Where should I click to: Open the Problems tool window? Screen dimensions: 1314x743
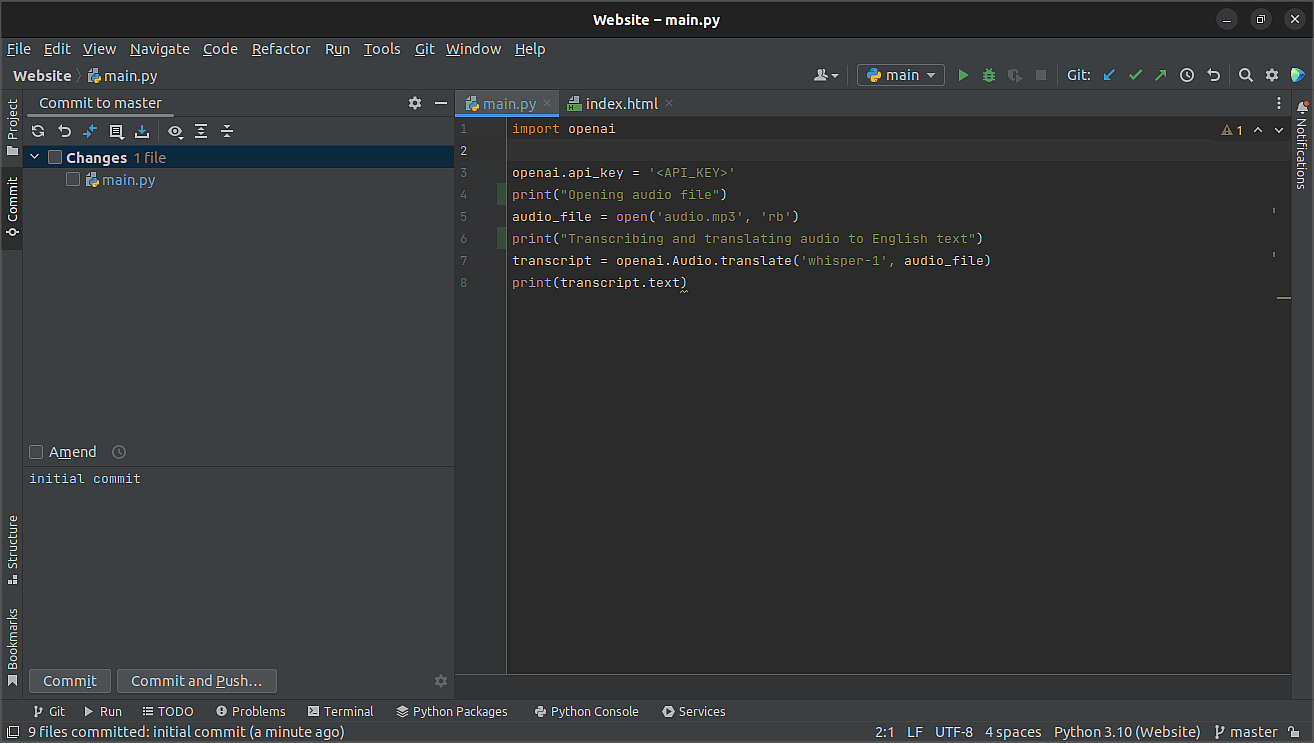249,712
